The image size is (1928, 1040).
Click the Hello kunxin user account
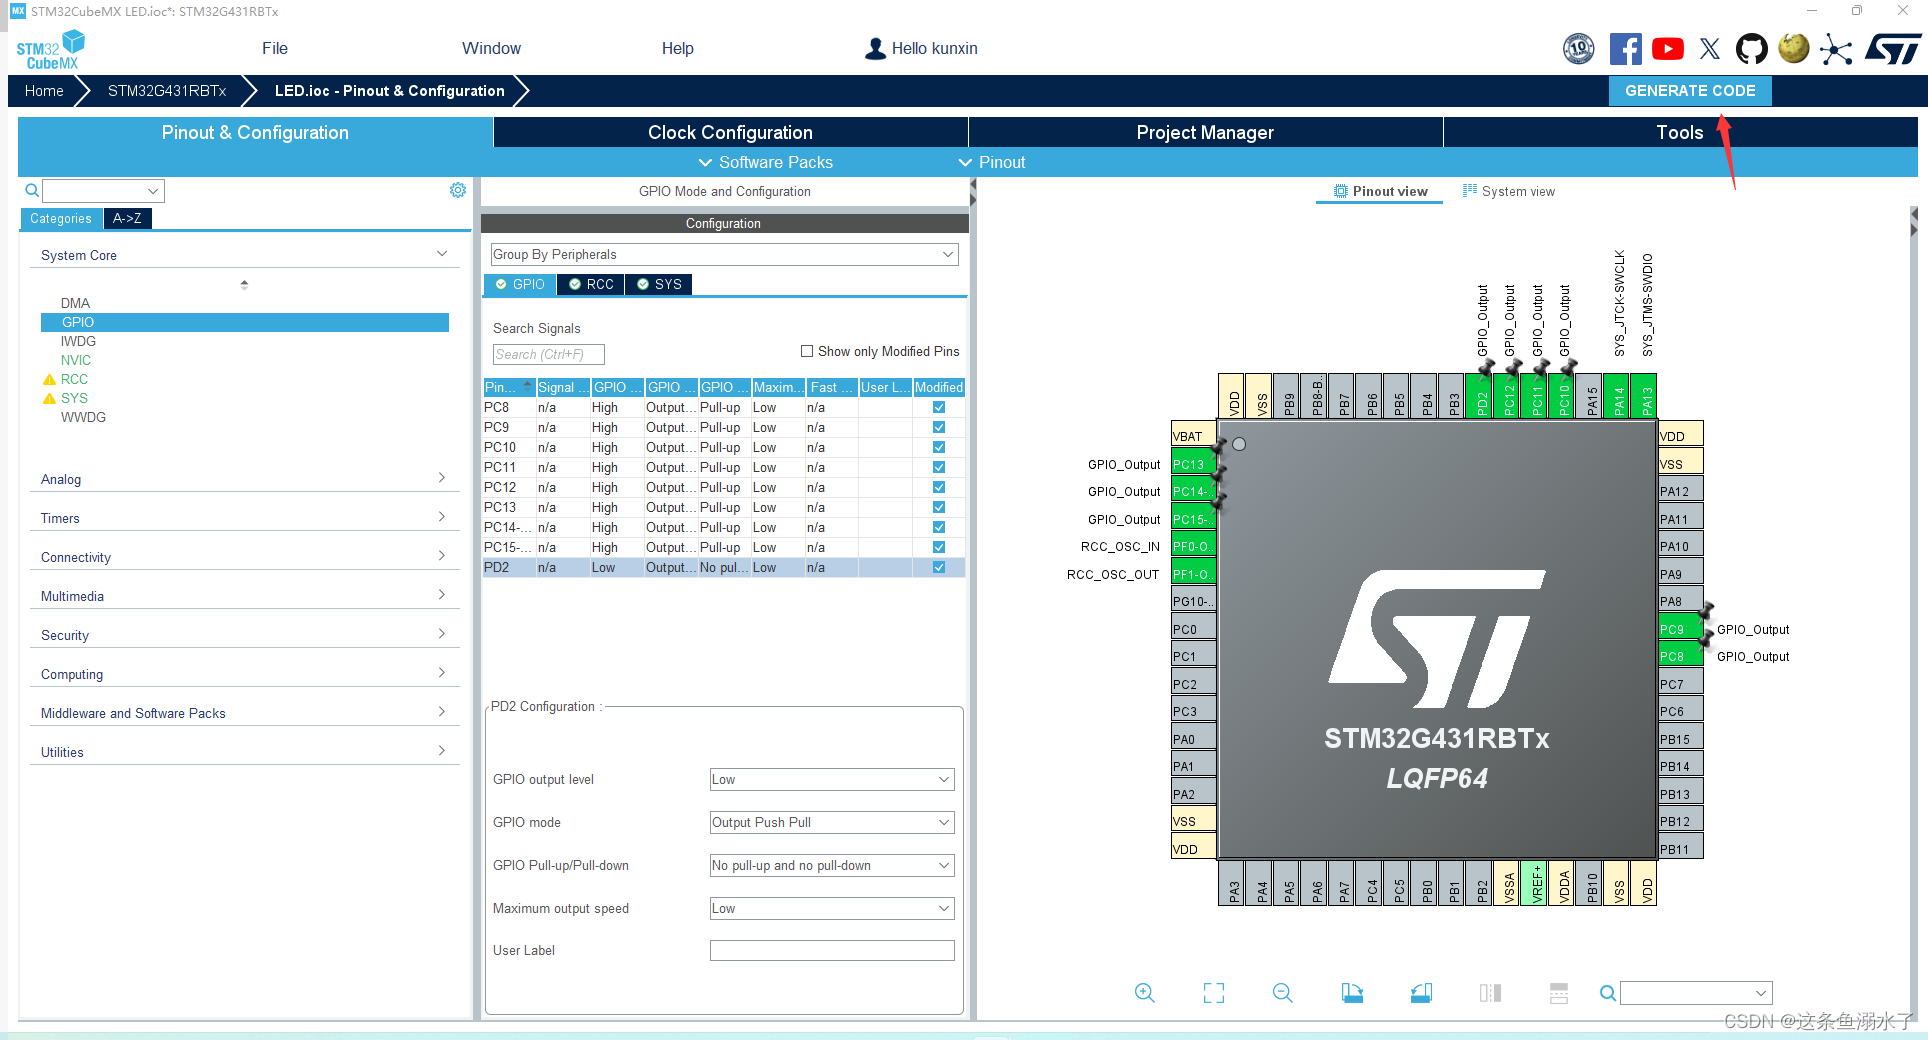point(921,48)
